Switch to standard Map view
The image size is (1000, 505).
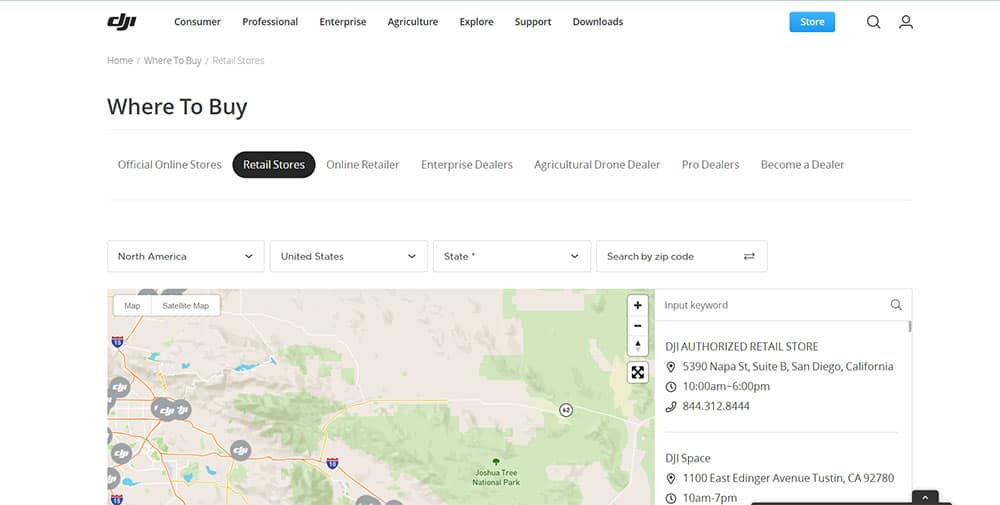click(132, 305)
